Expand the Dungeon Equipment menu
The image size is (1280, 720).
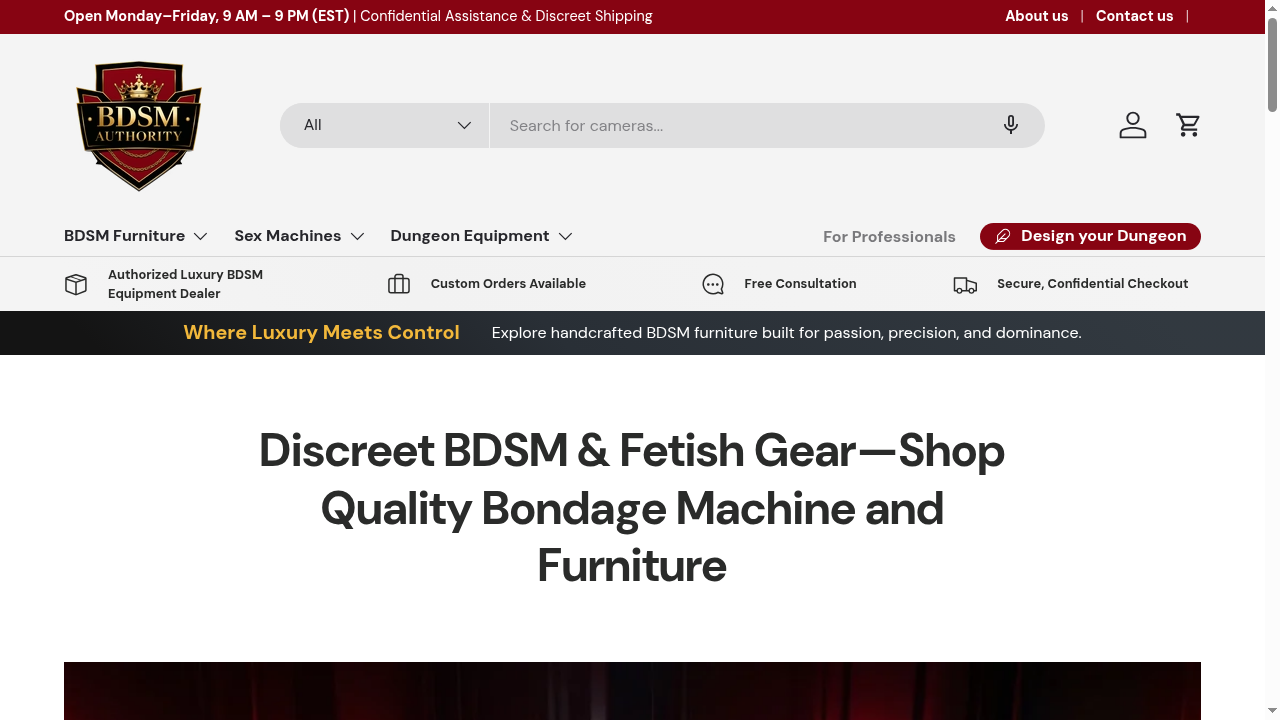click(480, 236)
